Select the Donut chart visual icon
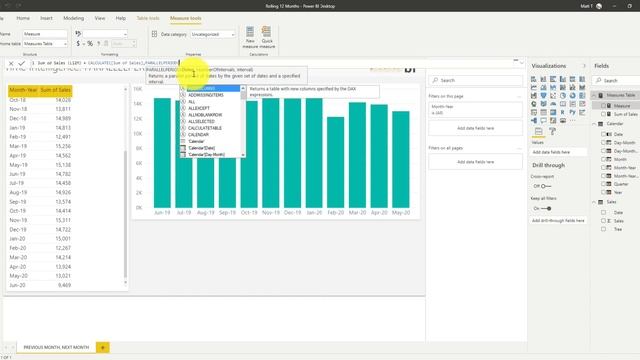The width and height of the screenshot is (640, 360). point(572,96)
